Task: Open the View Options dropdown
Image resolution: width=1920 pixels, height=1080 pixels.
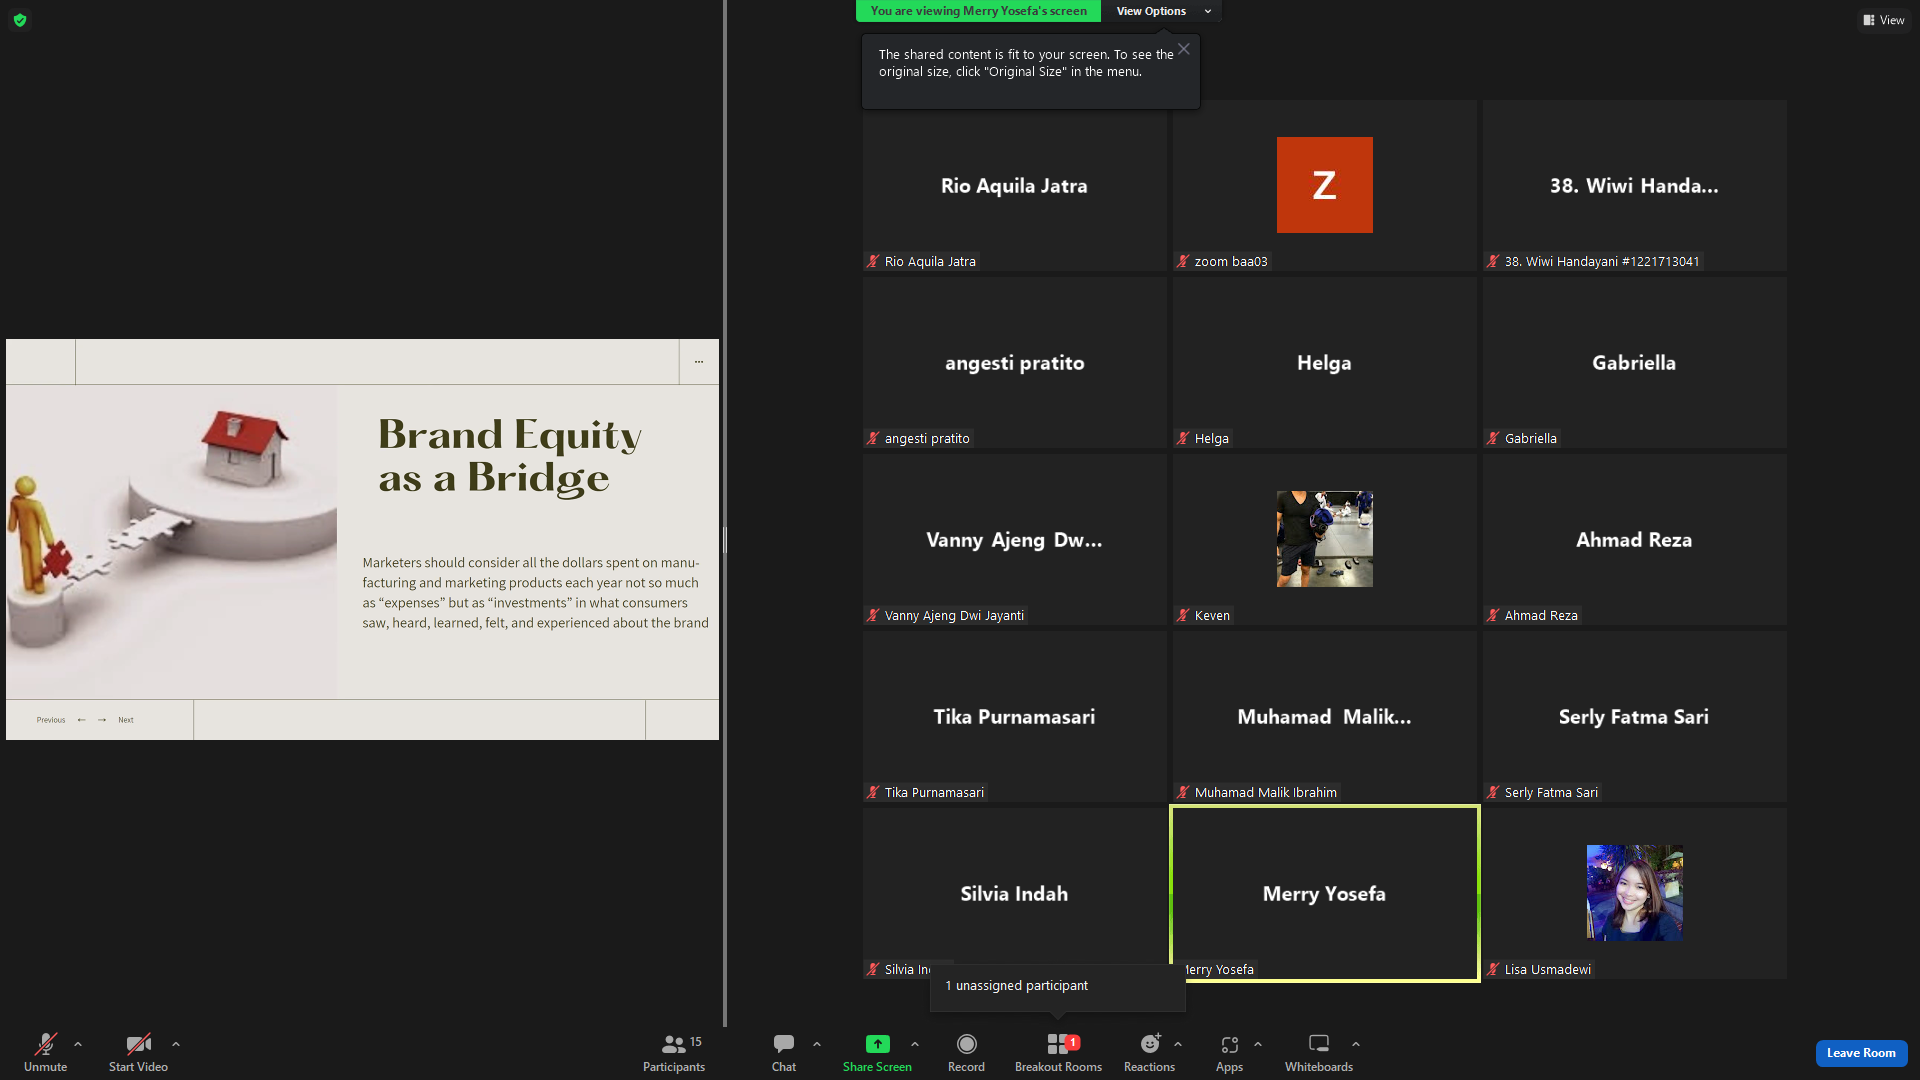Action: click(x=1162, y=11)
